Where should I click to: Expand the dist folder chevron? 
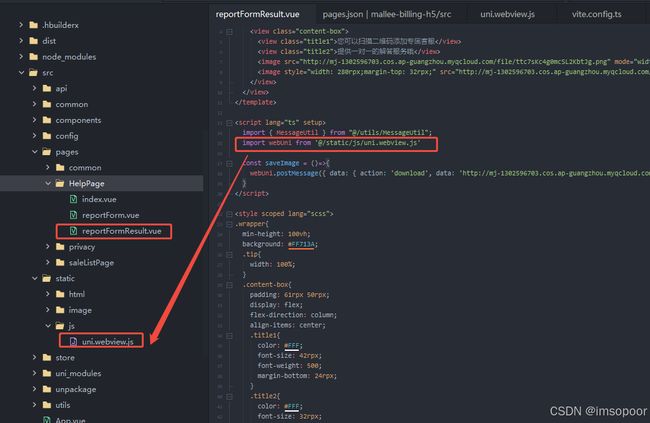point(21,41)
